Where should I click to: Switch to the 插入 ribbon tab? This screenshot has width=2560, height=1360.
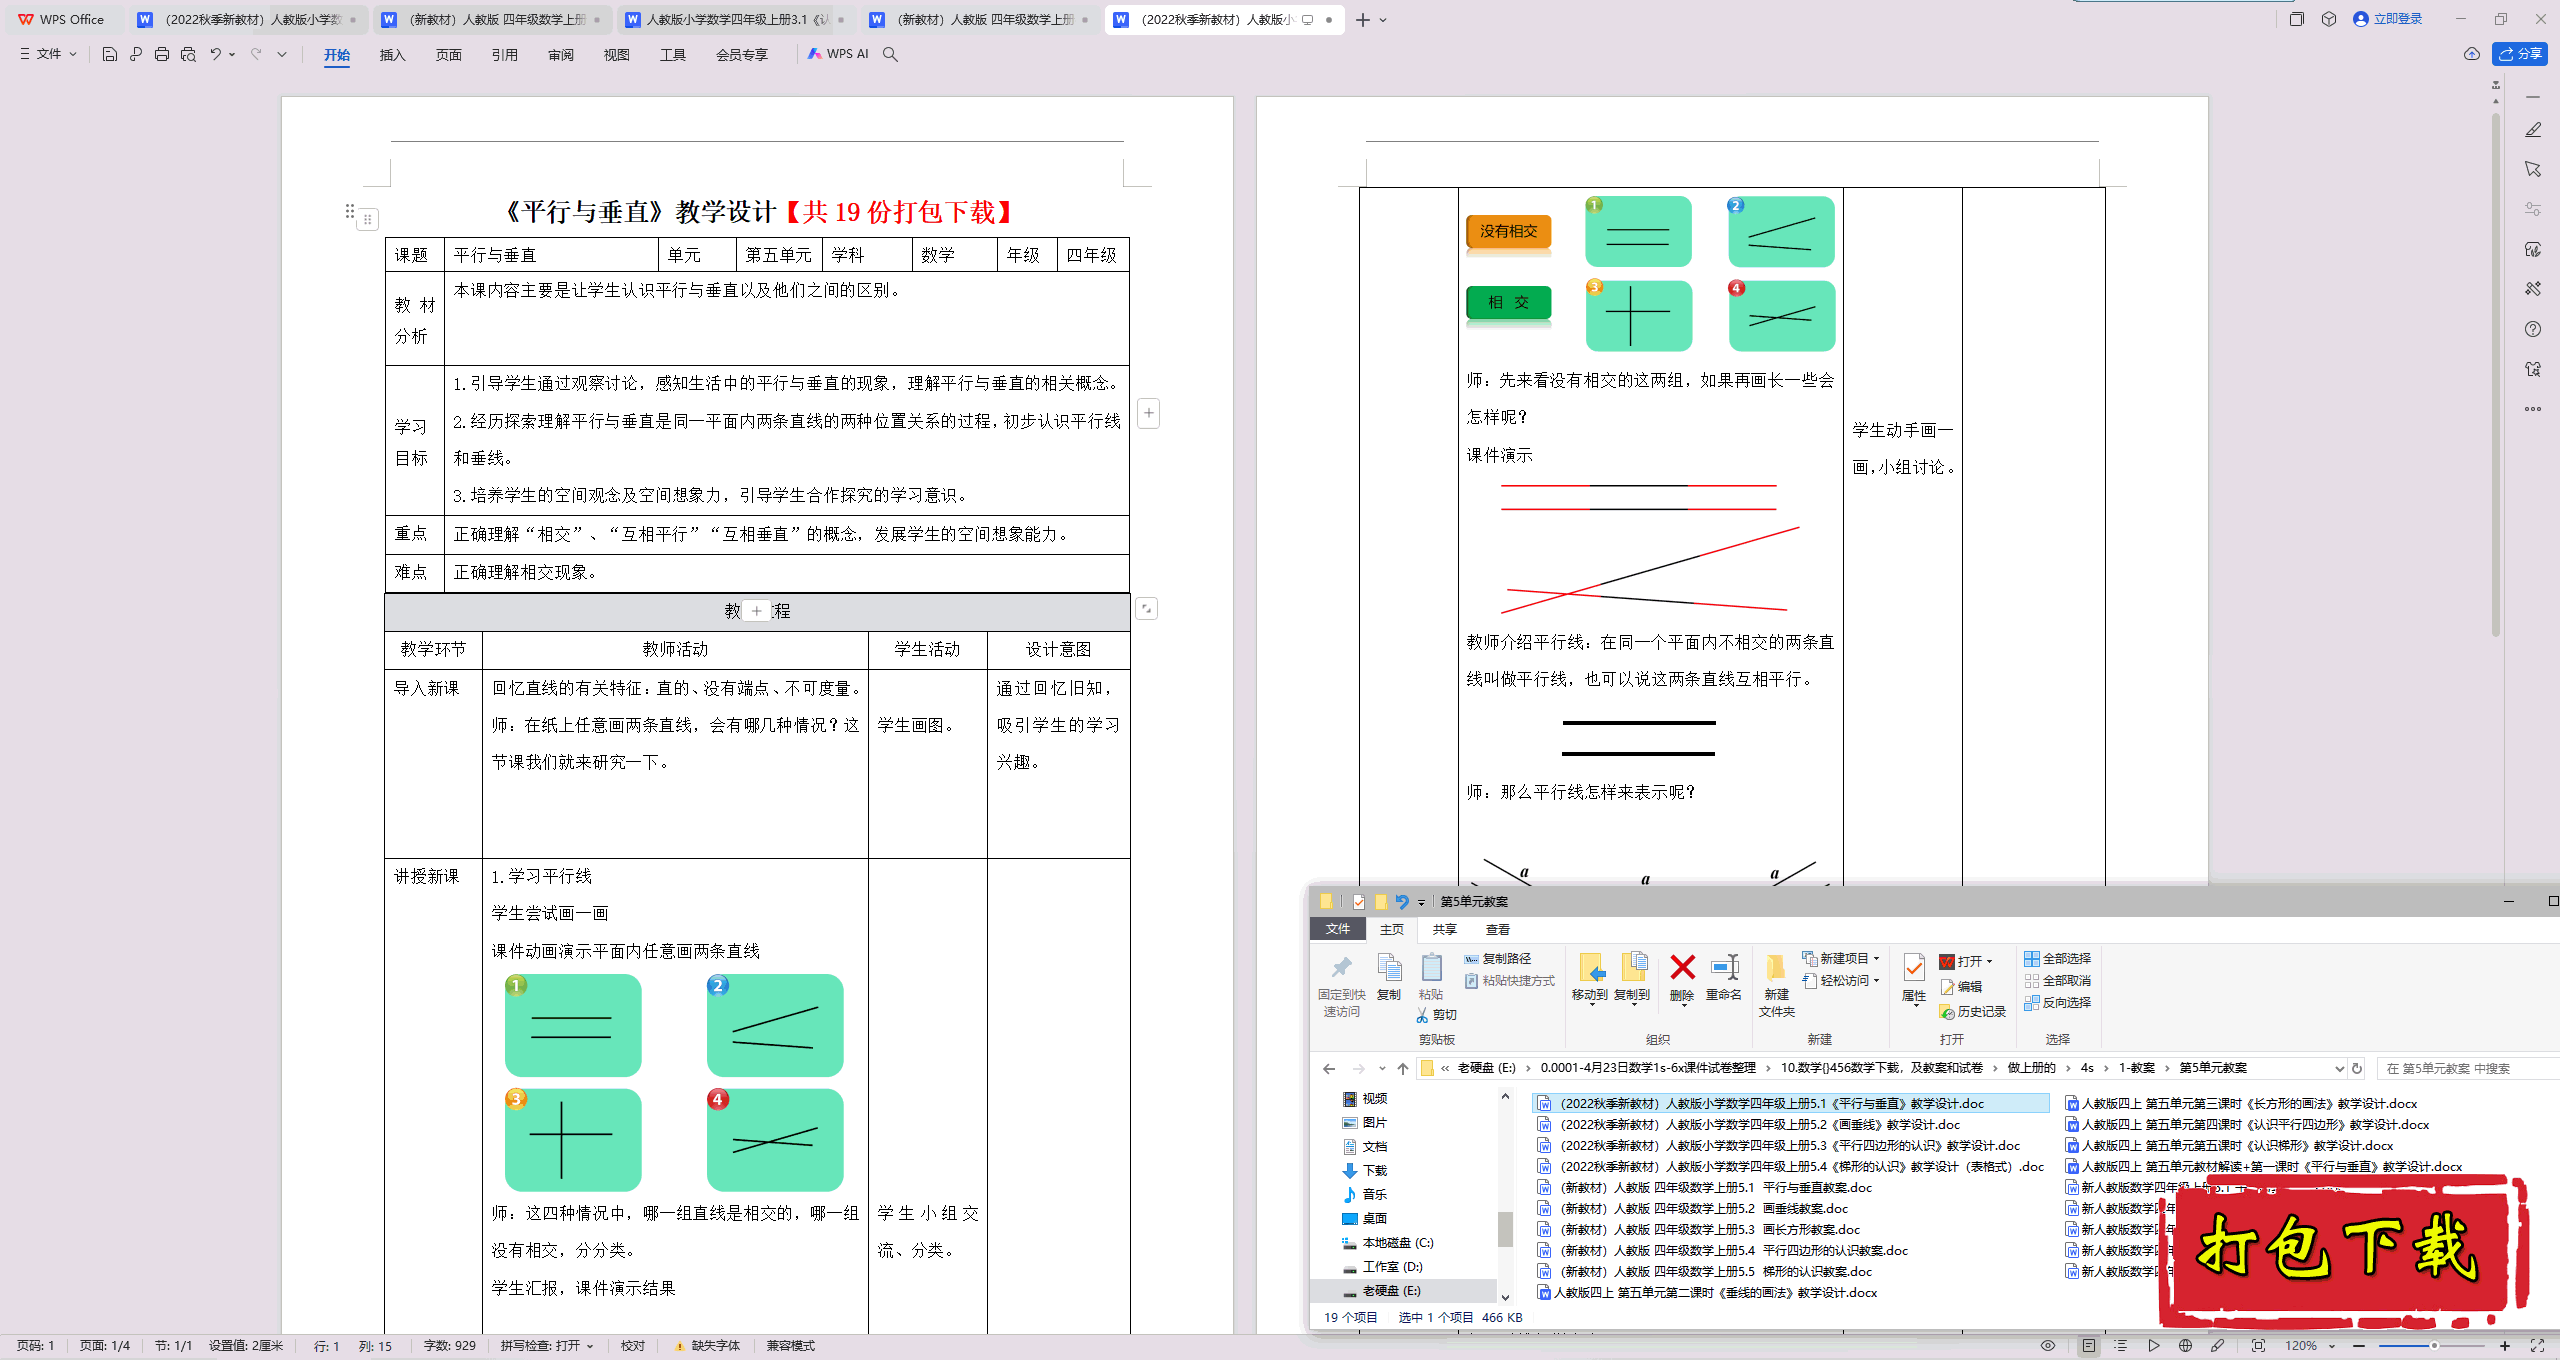pos(392,55)
